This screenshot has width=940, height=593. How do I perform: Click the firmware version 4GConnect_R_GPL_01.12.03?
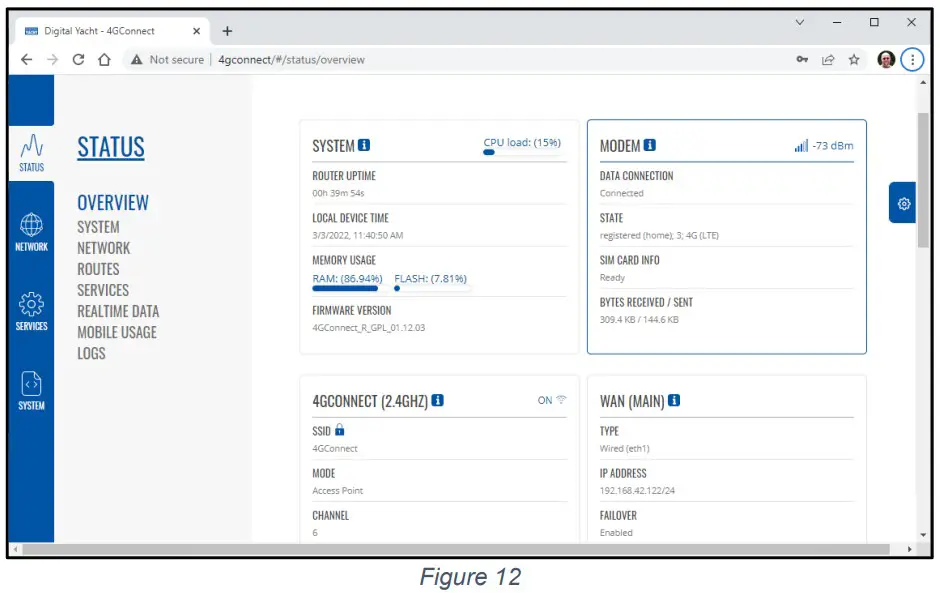pos(369,327)
